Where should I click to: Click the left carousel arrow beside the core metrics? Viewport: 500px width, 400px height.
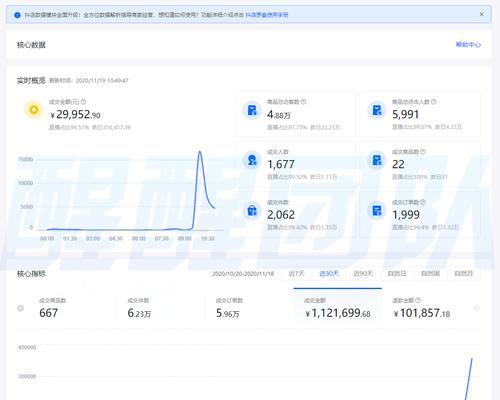(x=20, y=308)
